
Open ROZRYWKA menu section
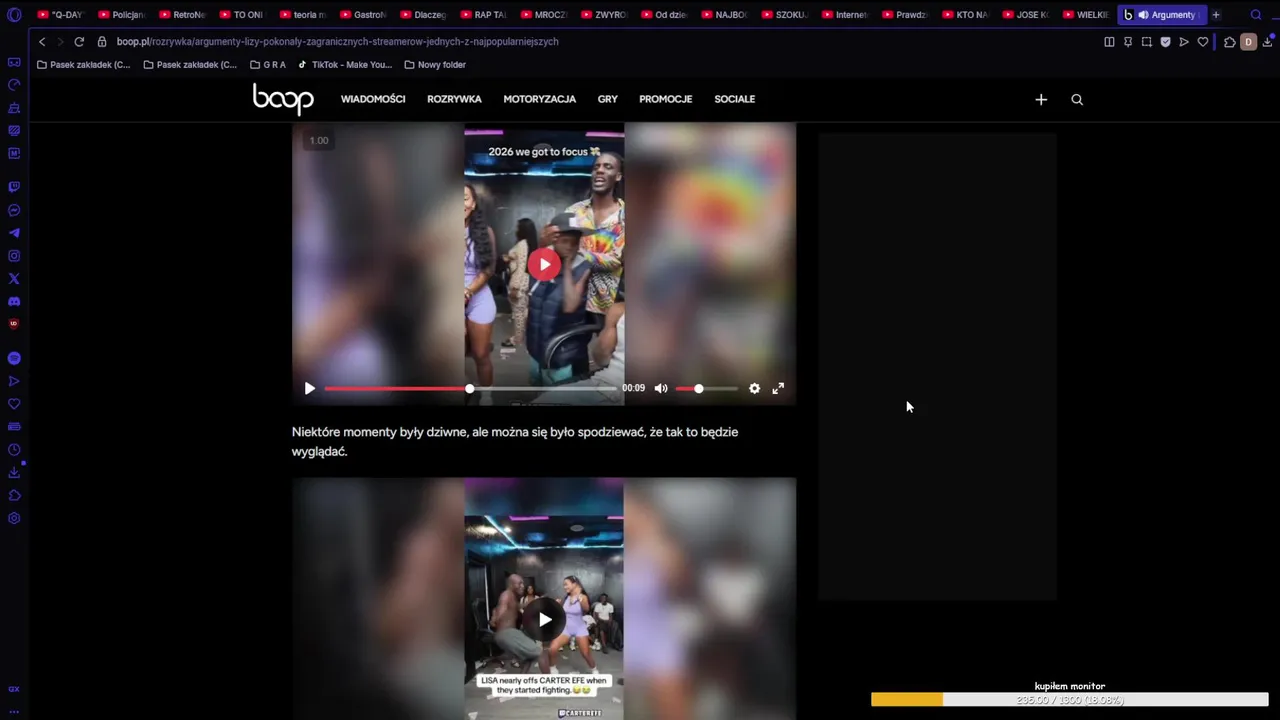(x=454, y=99)
